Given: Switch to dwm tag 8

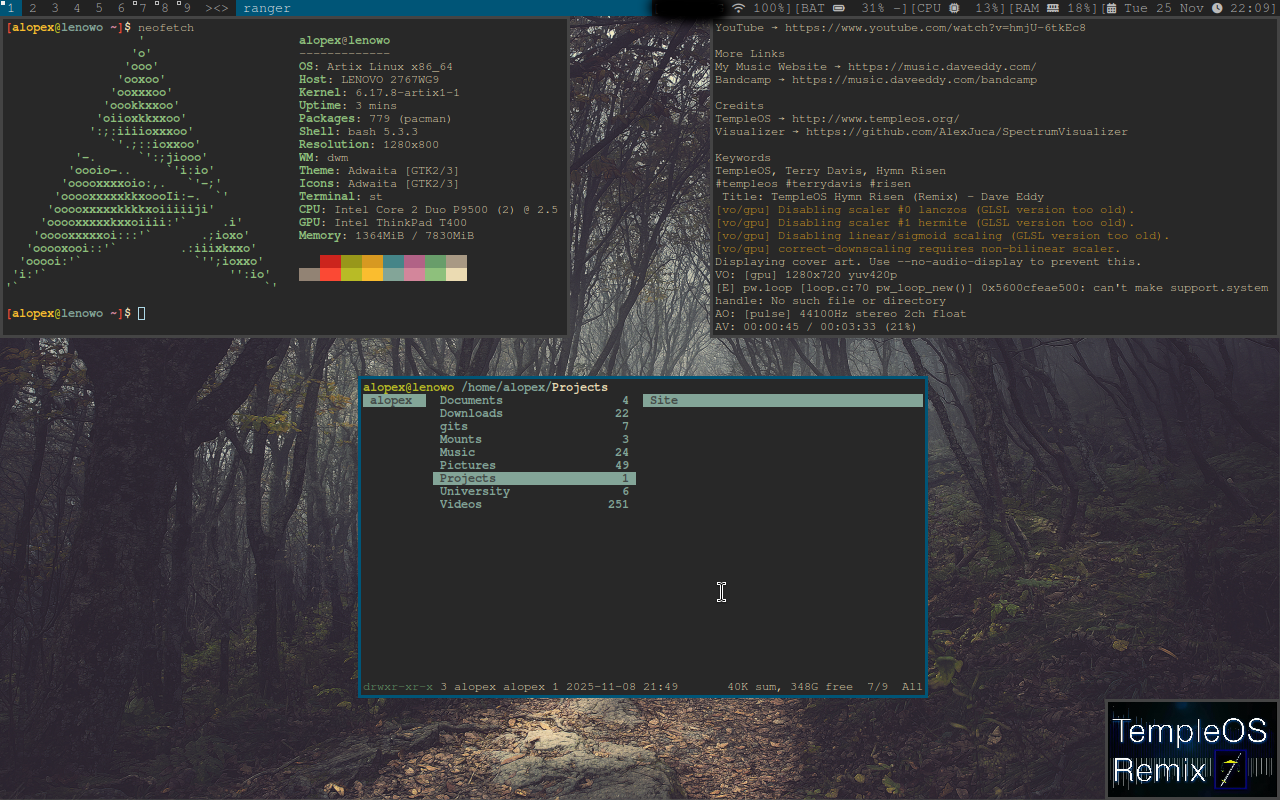Looking at the screenshot, I should [165, 8].
